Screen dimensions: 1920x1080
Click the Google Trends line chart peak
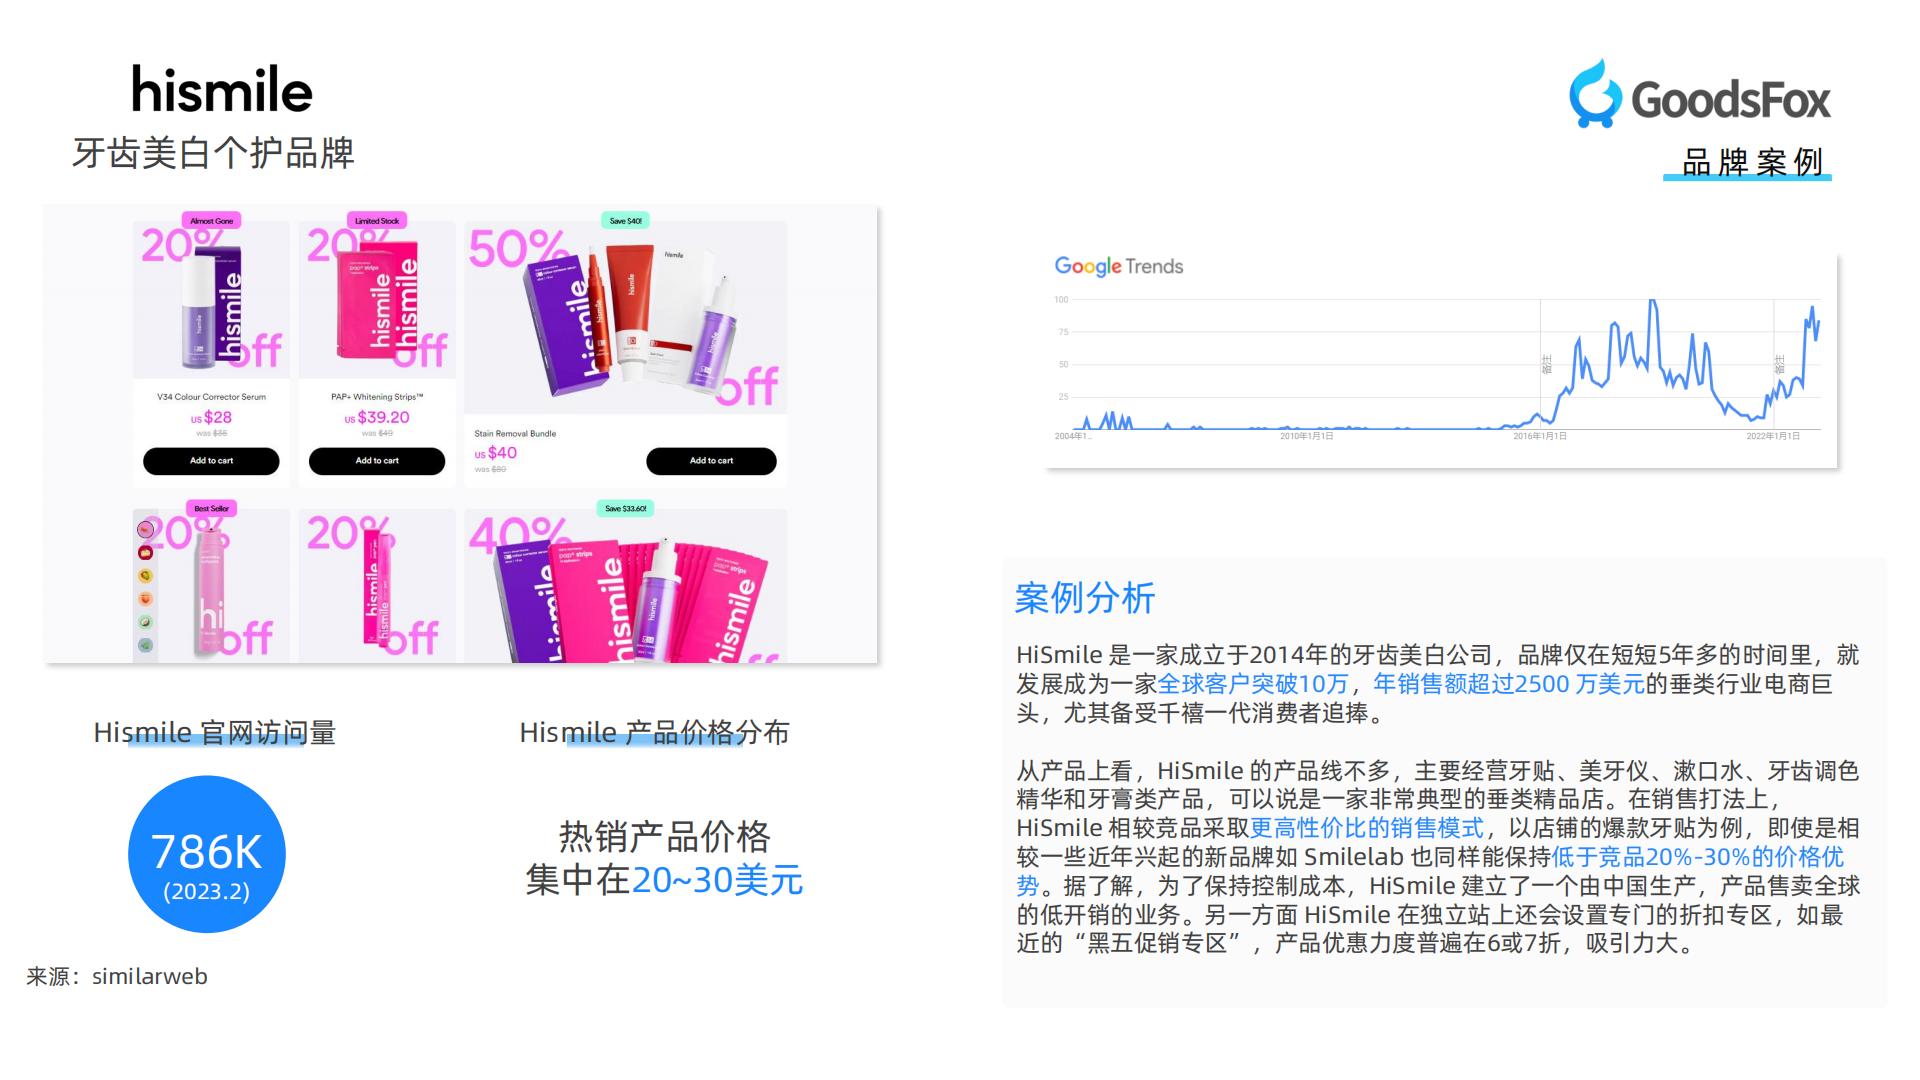(x=1652, y=301)
